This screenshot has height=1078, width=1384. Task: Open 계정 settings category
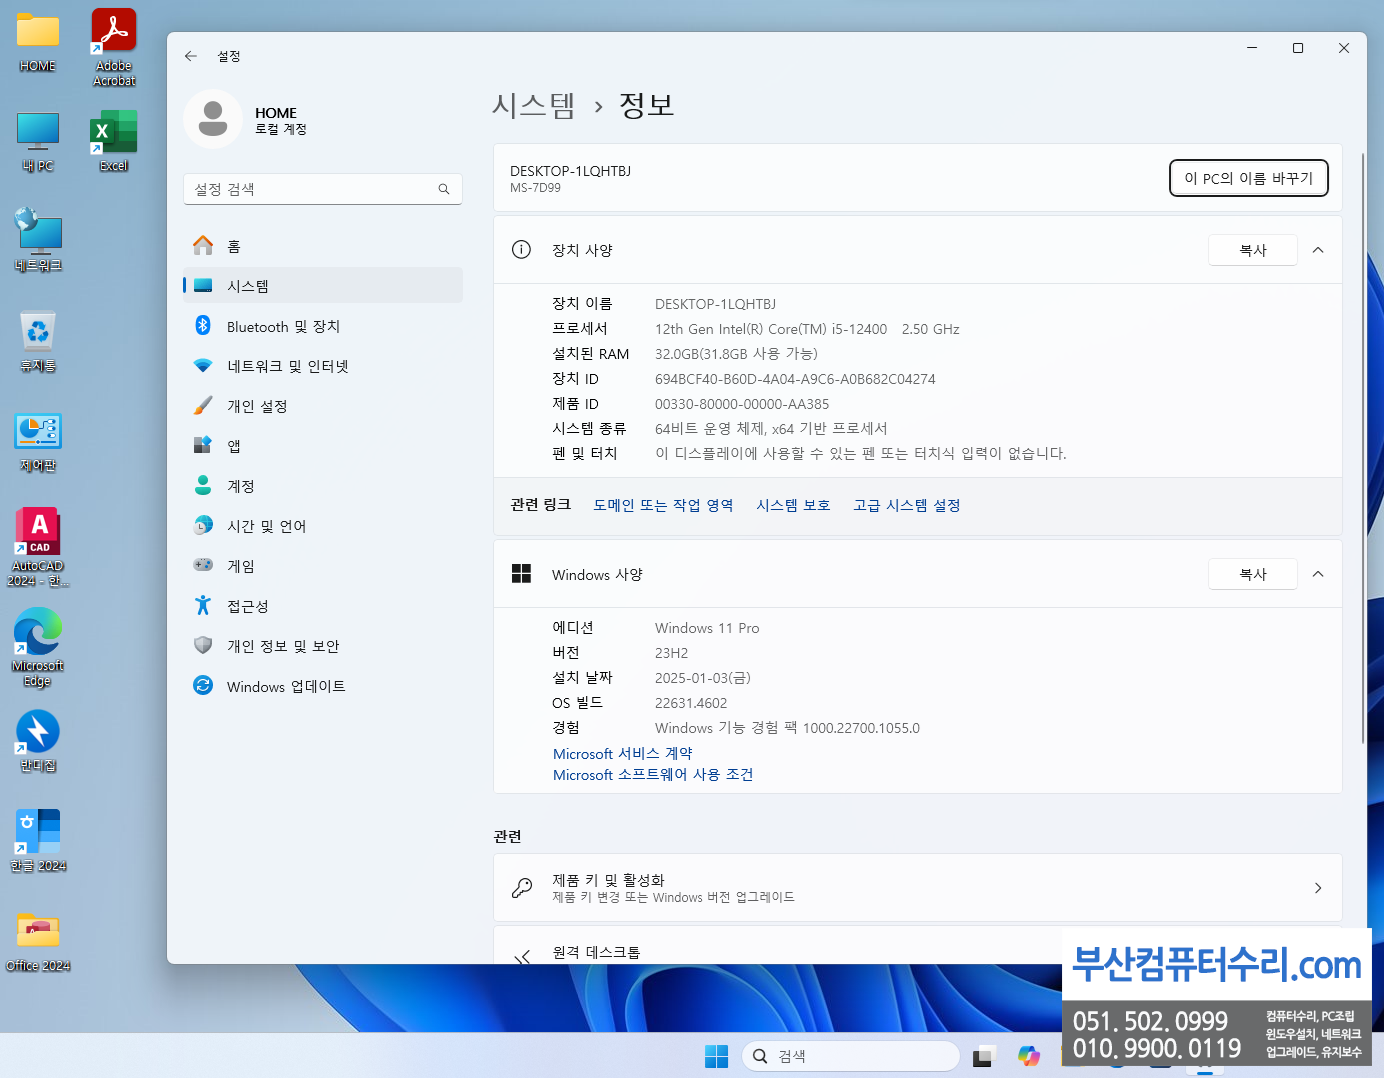click(323, 486)
